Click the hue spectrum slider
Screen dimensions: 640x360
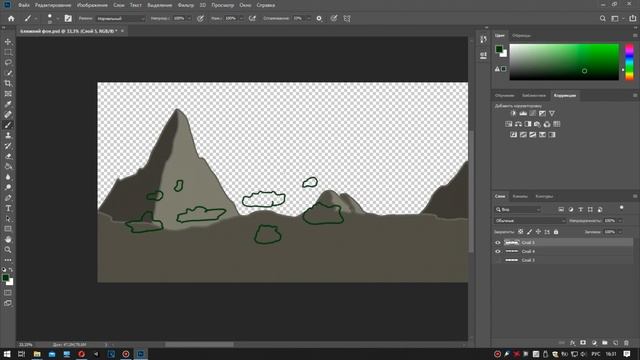pyautogui.click(x=629, y=62)
